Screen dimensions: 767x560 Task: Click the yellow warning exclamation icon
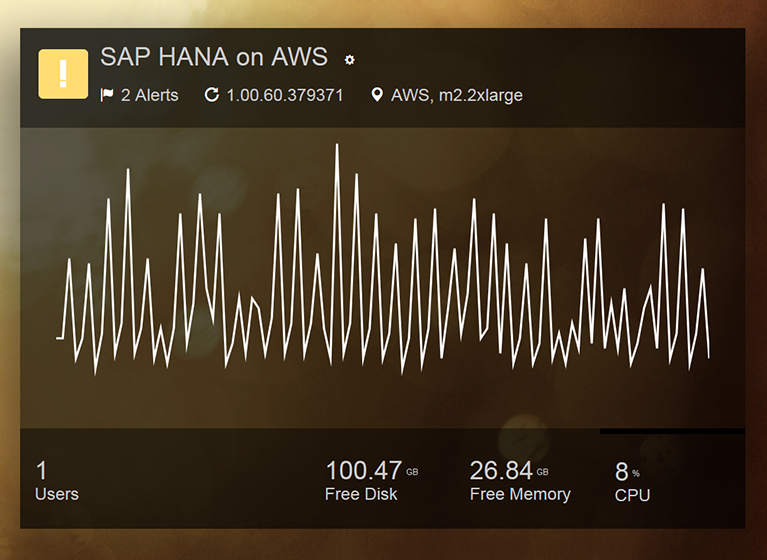63,74
